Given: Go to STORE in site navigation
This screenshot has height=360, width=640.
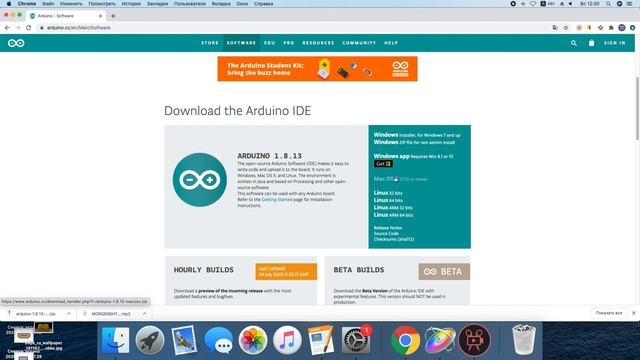Looking at the screenshot, I should (x=210, y=43).
